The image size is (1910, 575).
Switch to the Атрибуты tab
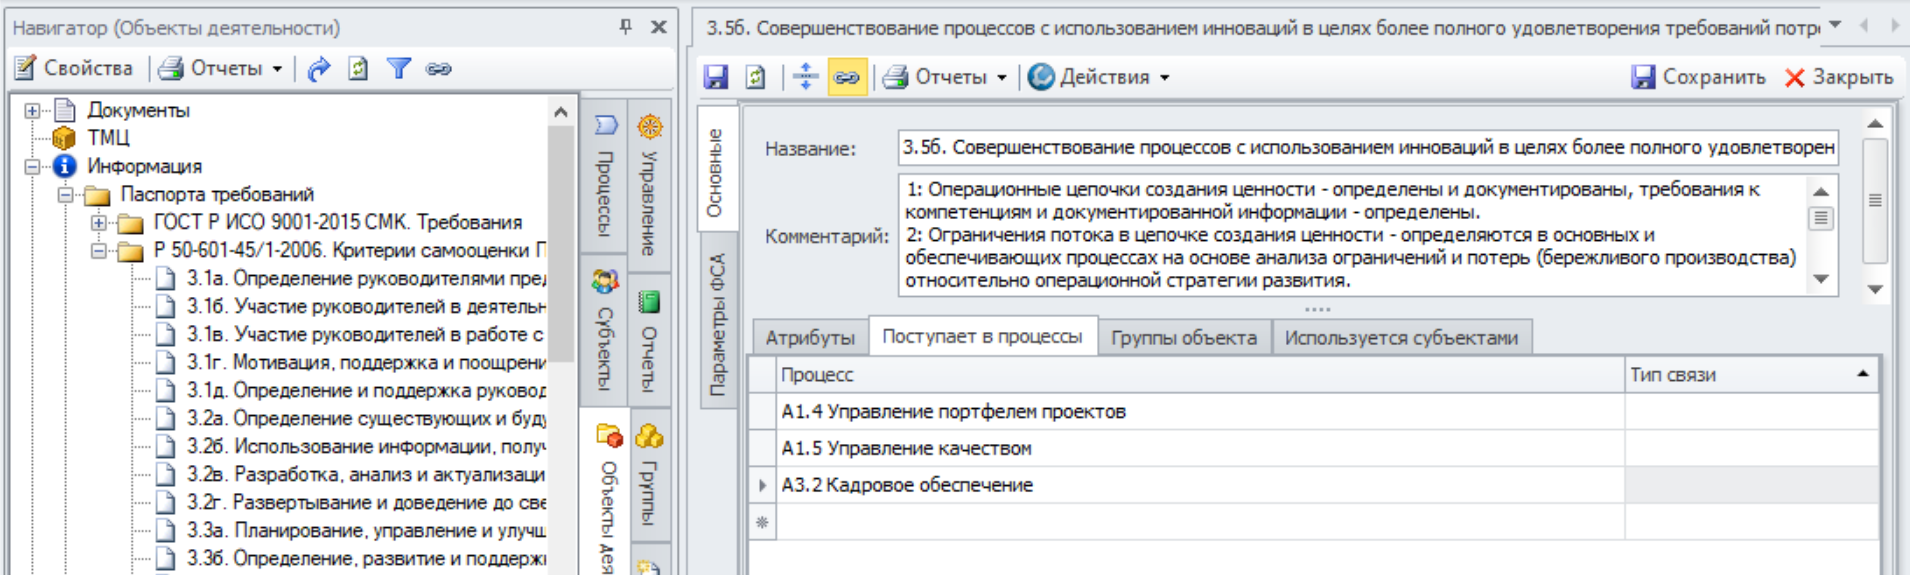tap(810, 338)
